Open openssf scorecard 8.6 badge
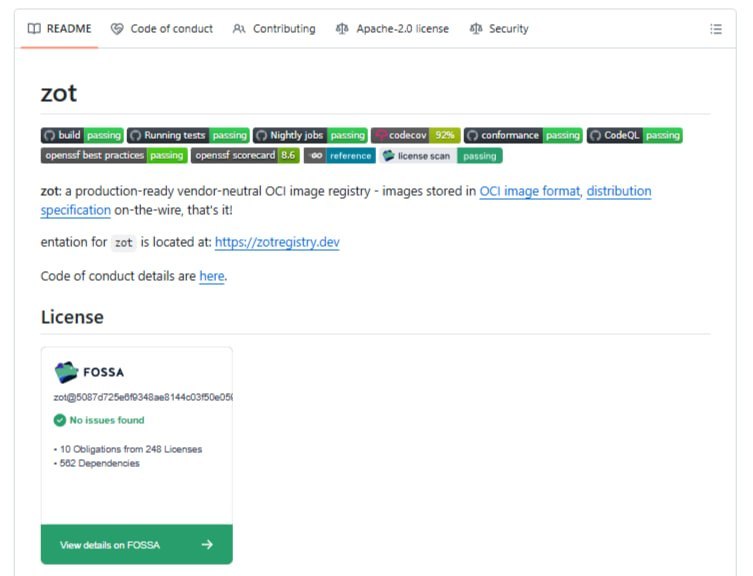This screenshot has height=576, width=753. click(245, 156)
